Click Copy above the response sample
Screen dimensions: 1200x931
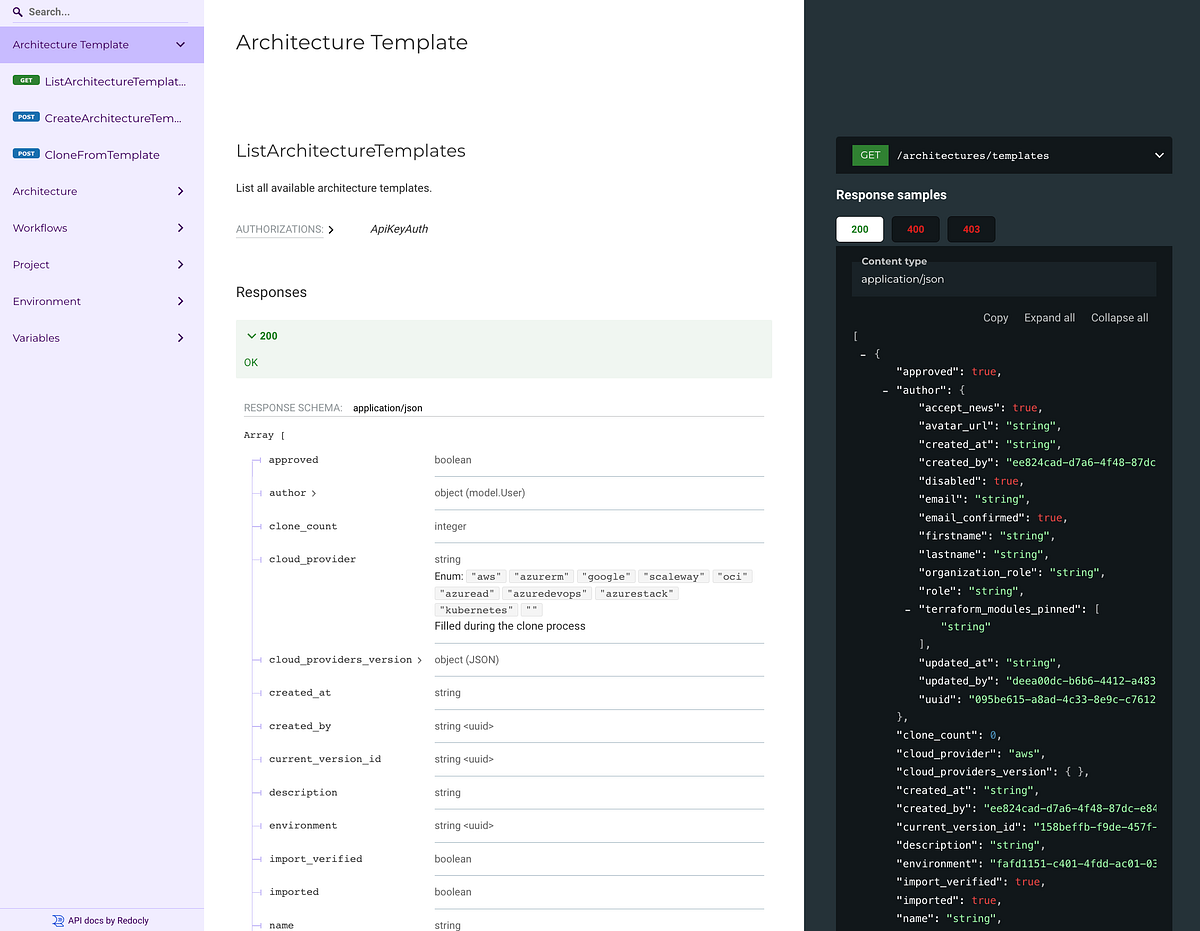click(x=995, y=317)
